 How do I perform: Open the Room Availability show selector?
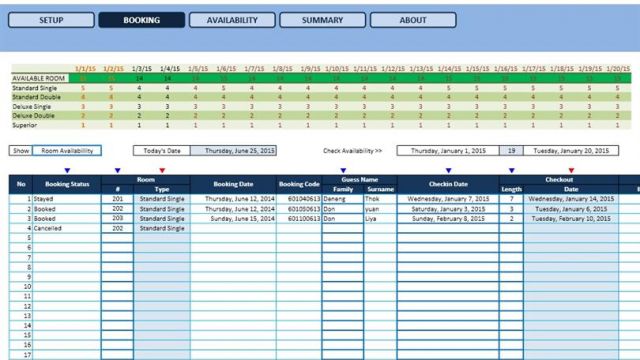pos(67,151)
